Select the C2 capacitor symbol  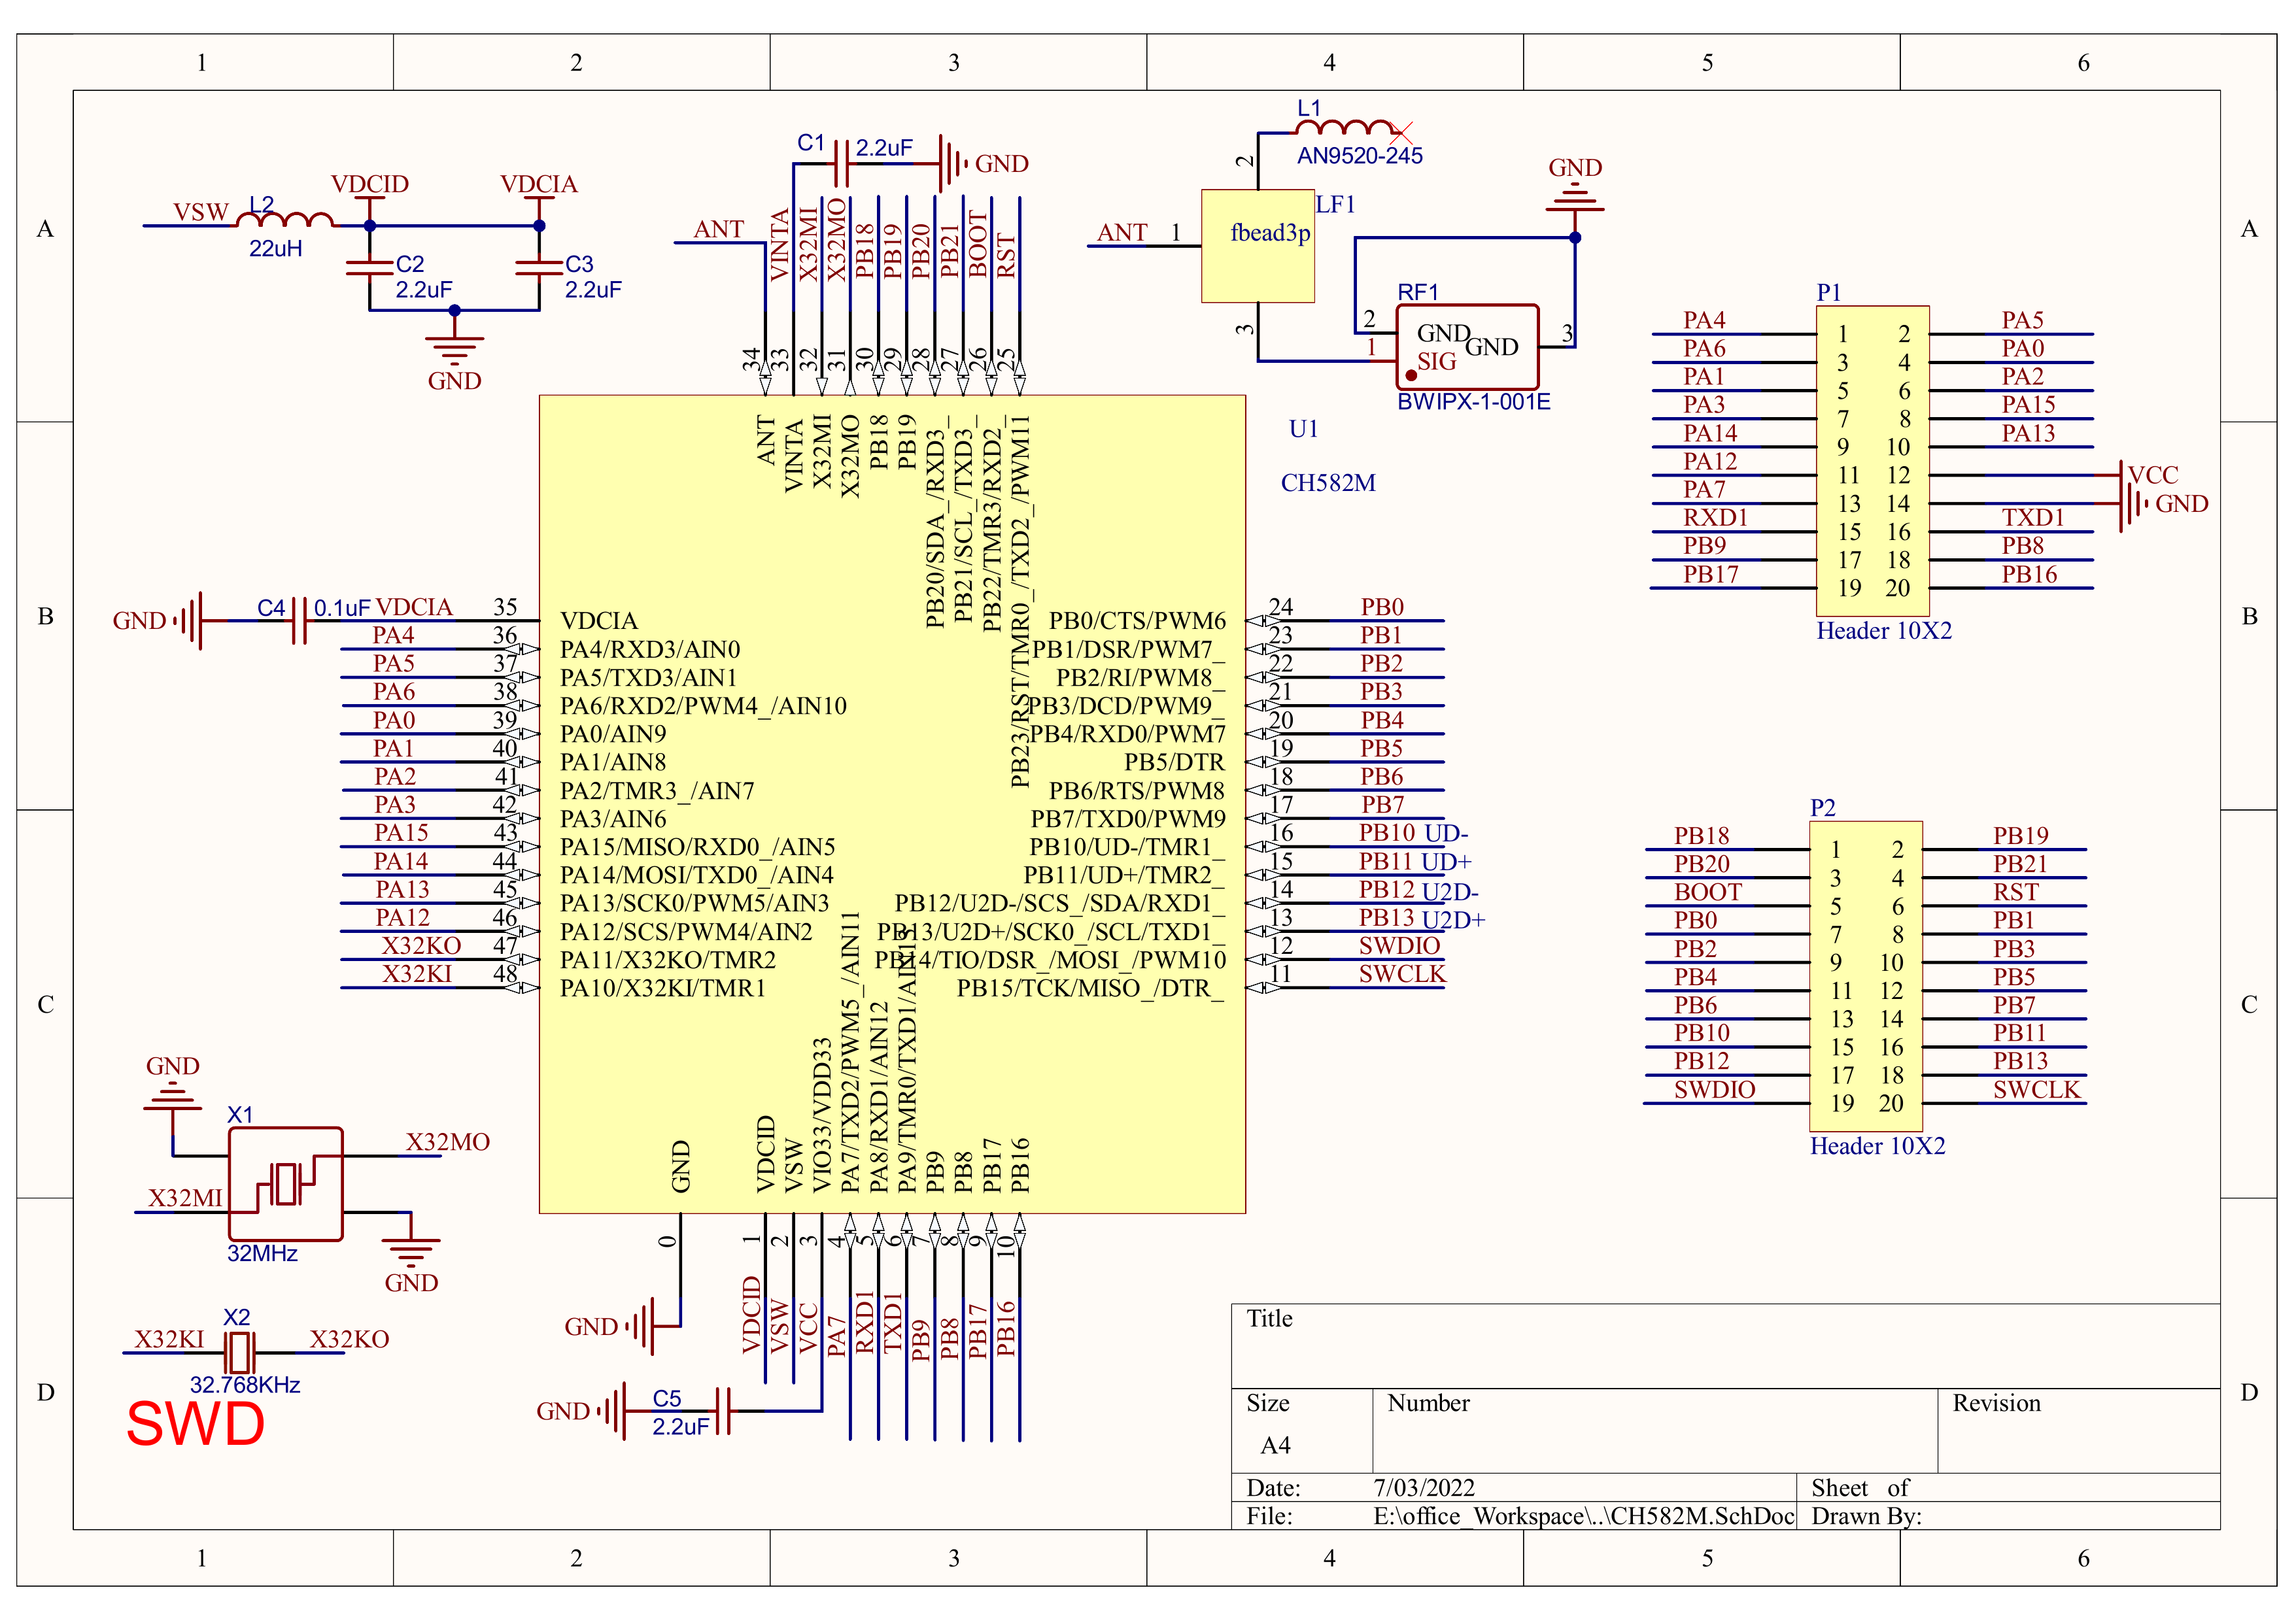point(369,267)
